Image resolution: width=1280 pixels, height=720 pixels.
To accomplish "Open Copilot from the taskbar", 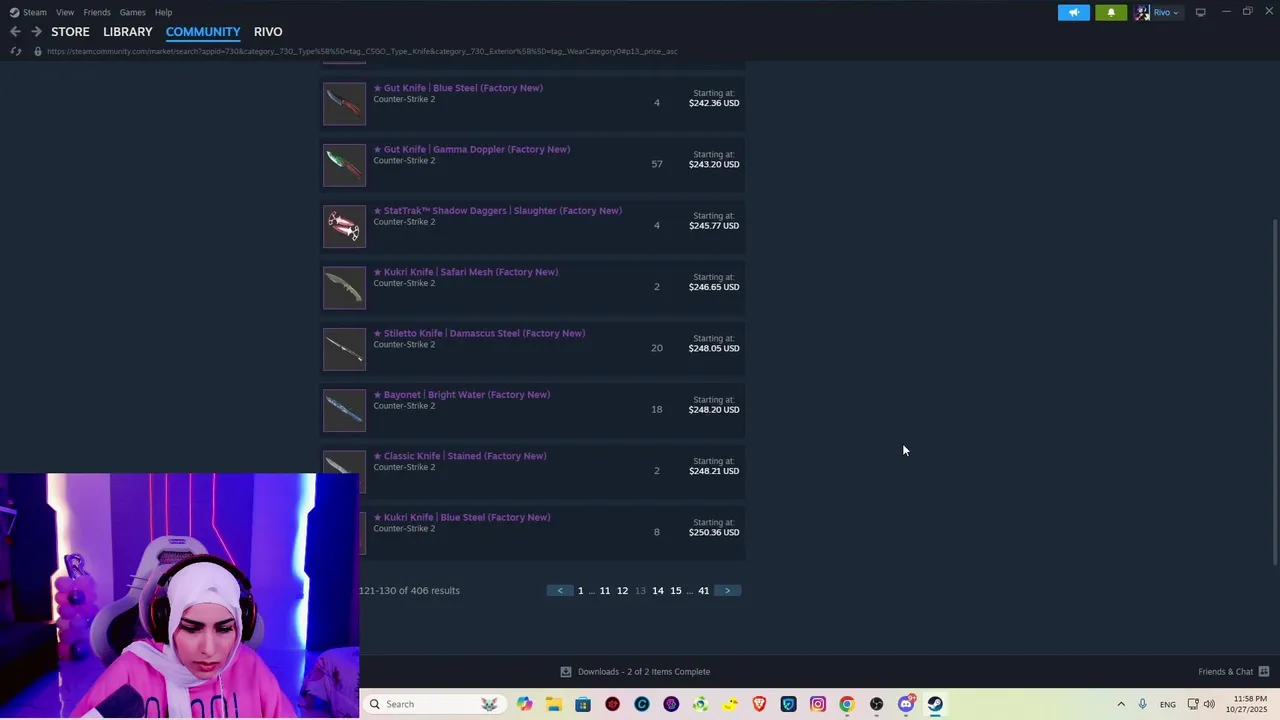I will tap(524, 704).
